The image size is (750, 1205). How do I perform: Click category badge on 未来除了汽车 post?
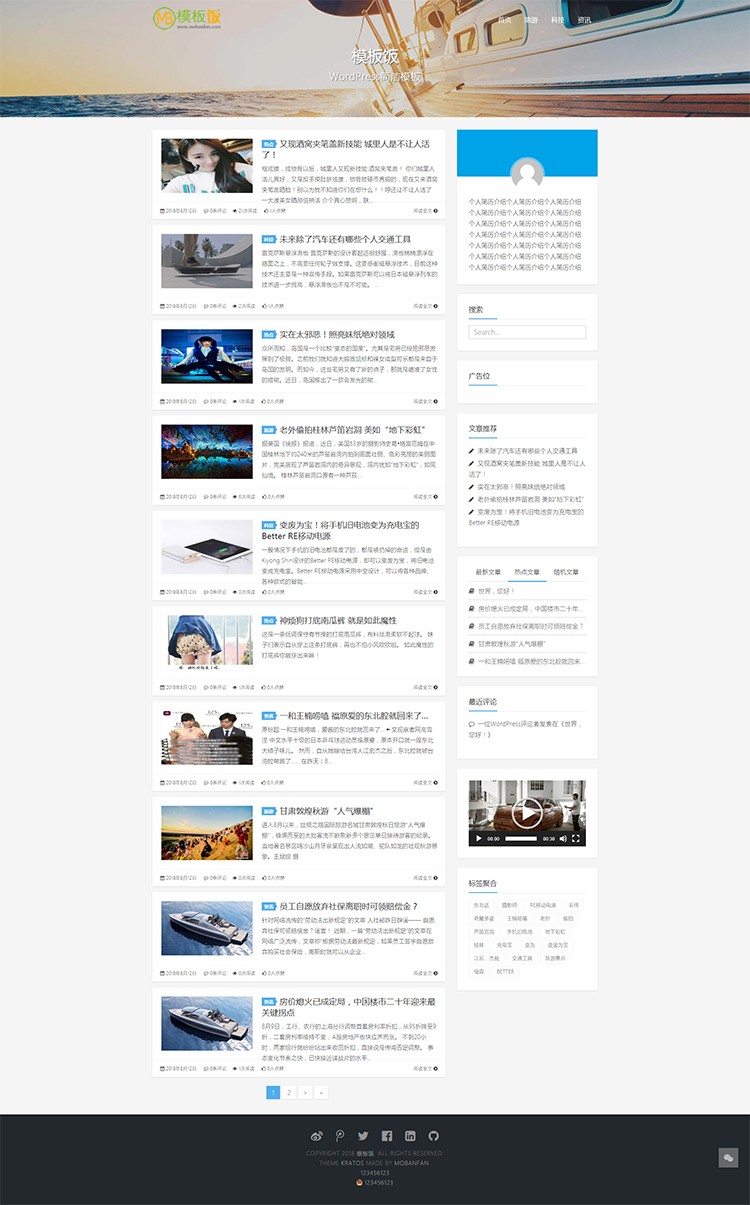(269, 240)
